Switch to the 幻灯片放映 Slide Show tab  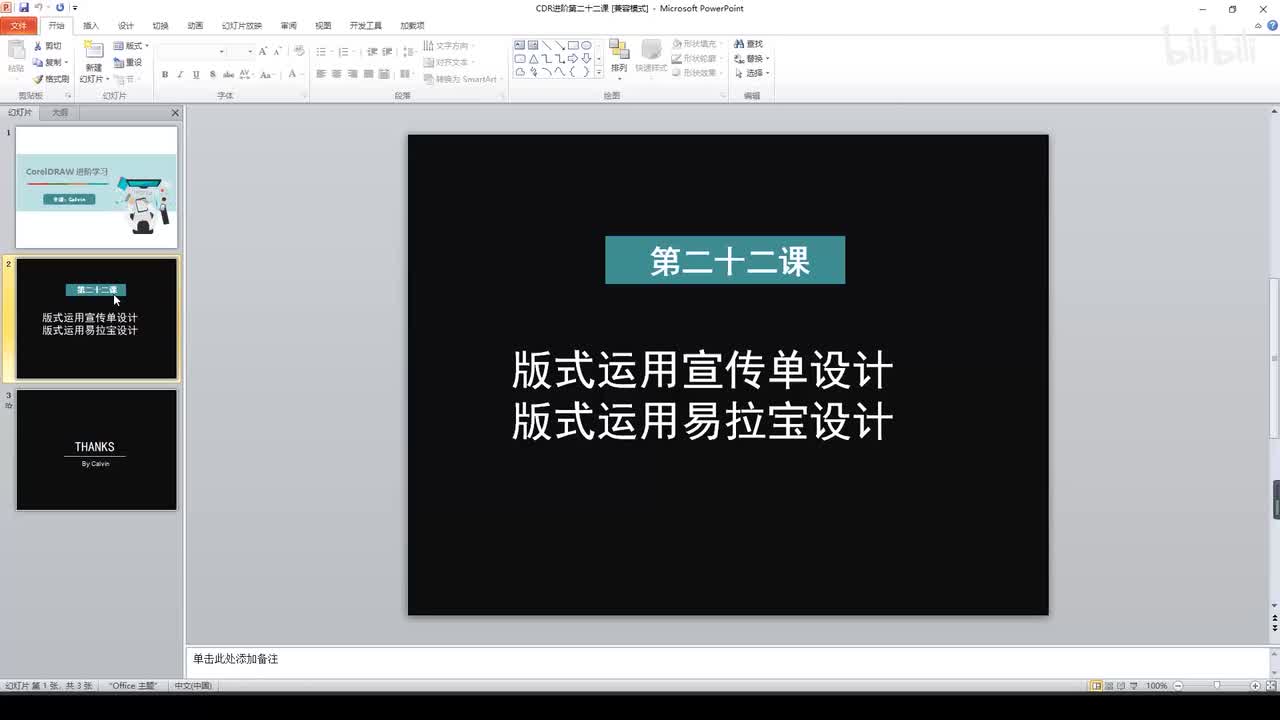point(242,26)
